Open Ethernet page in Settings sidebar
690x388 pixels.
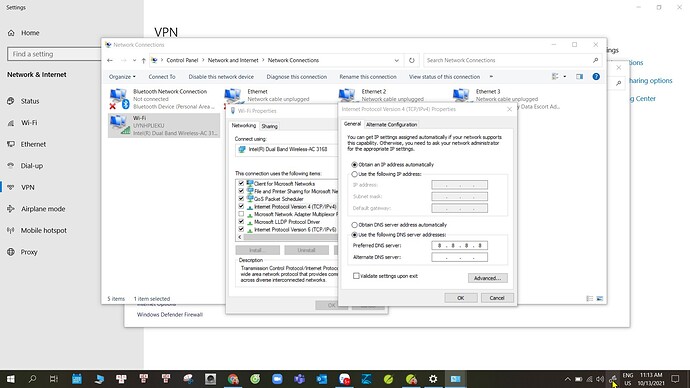33,144
